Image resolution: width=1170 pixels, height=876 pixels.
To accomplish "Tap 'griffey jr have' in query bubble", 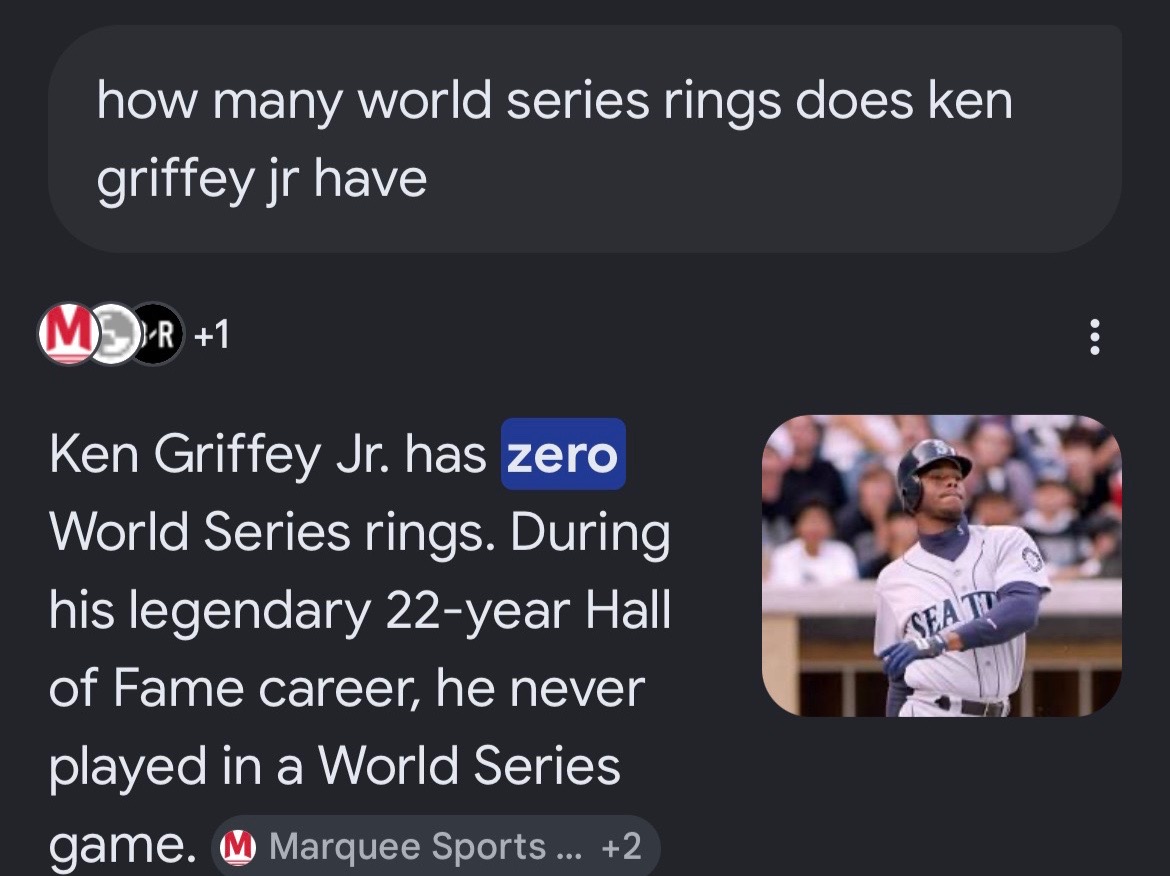I will coord(262,179).
